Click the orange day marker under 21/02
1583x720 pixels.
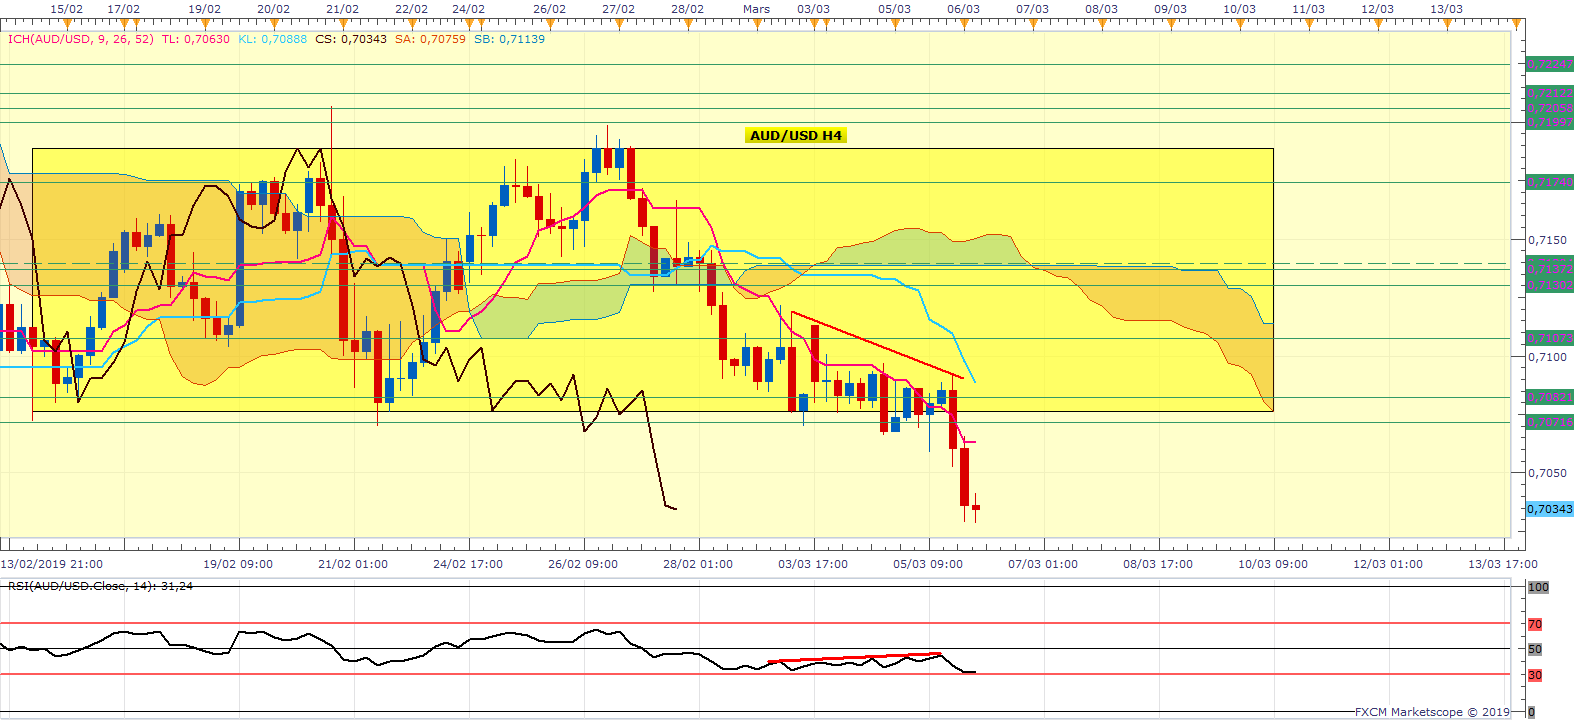point(343,25)
